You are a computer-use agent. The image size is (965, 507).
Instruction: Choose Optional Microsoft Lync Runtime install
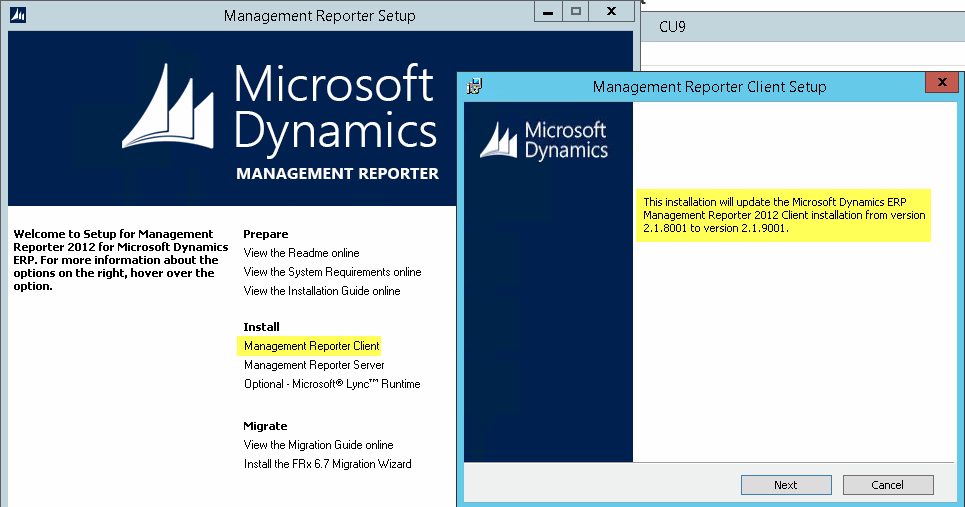(332, 384)
